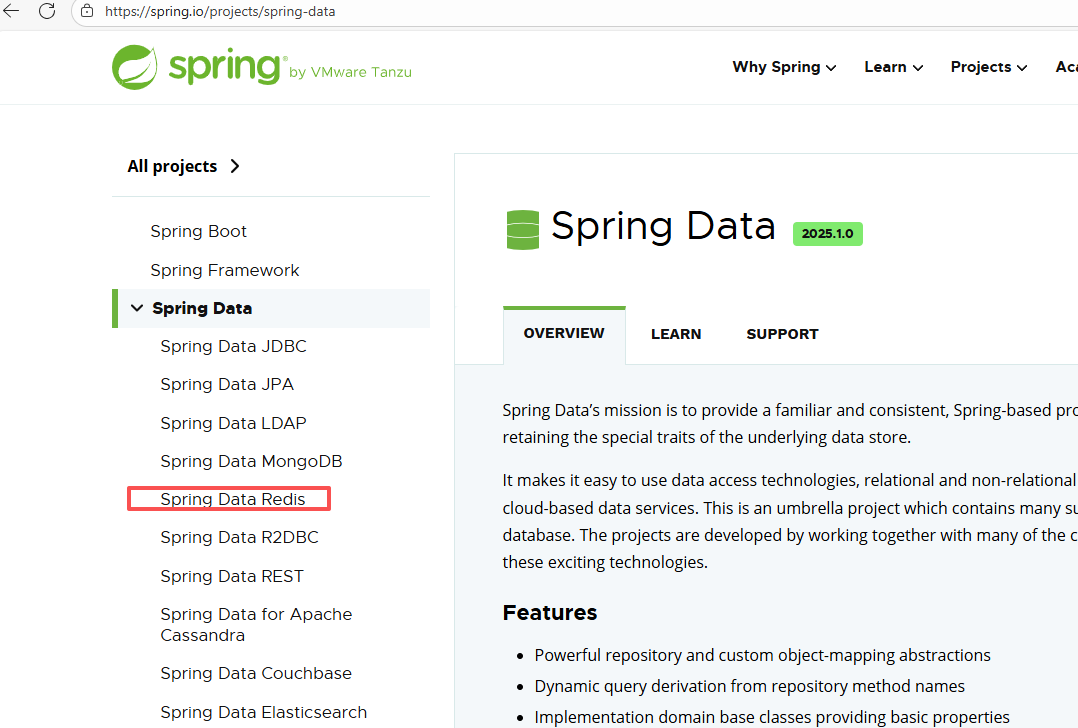Click the 2025.1.0 version badge
1078x728 pixels.
(828, 234)
